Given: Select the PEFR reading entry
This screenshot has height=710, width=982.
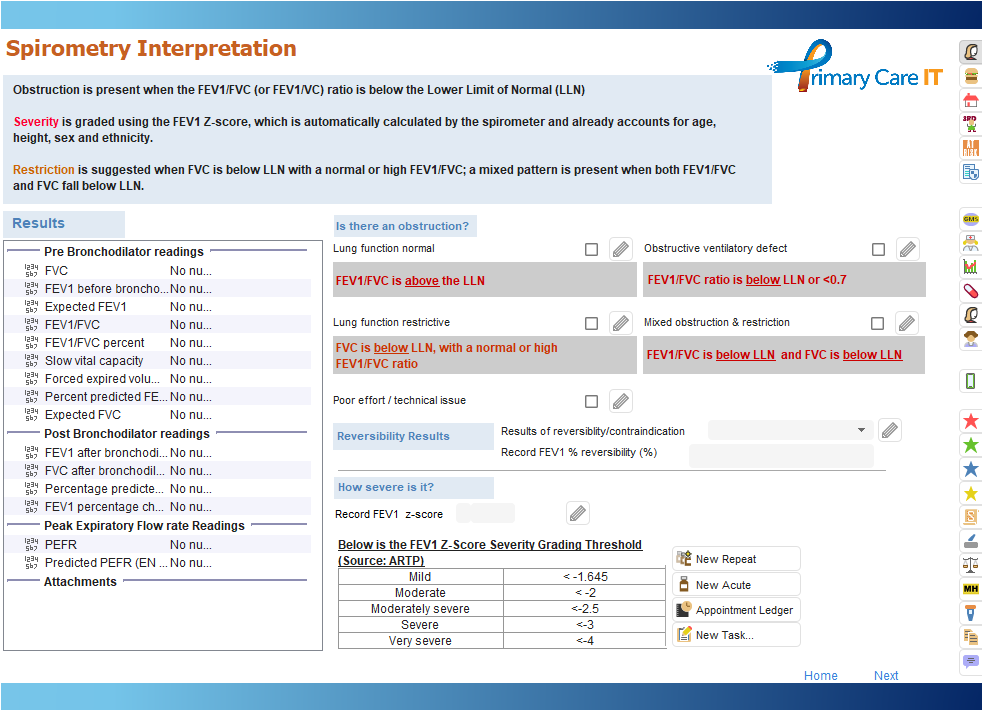Looking at the screenshot, I should point(61,545).
